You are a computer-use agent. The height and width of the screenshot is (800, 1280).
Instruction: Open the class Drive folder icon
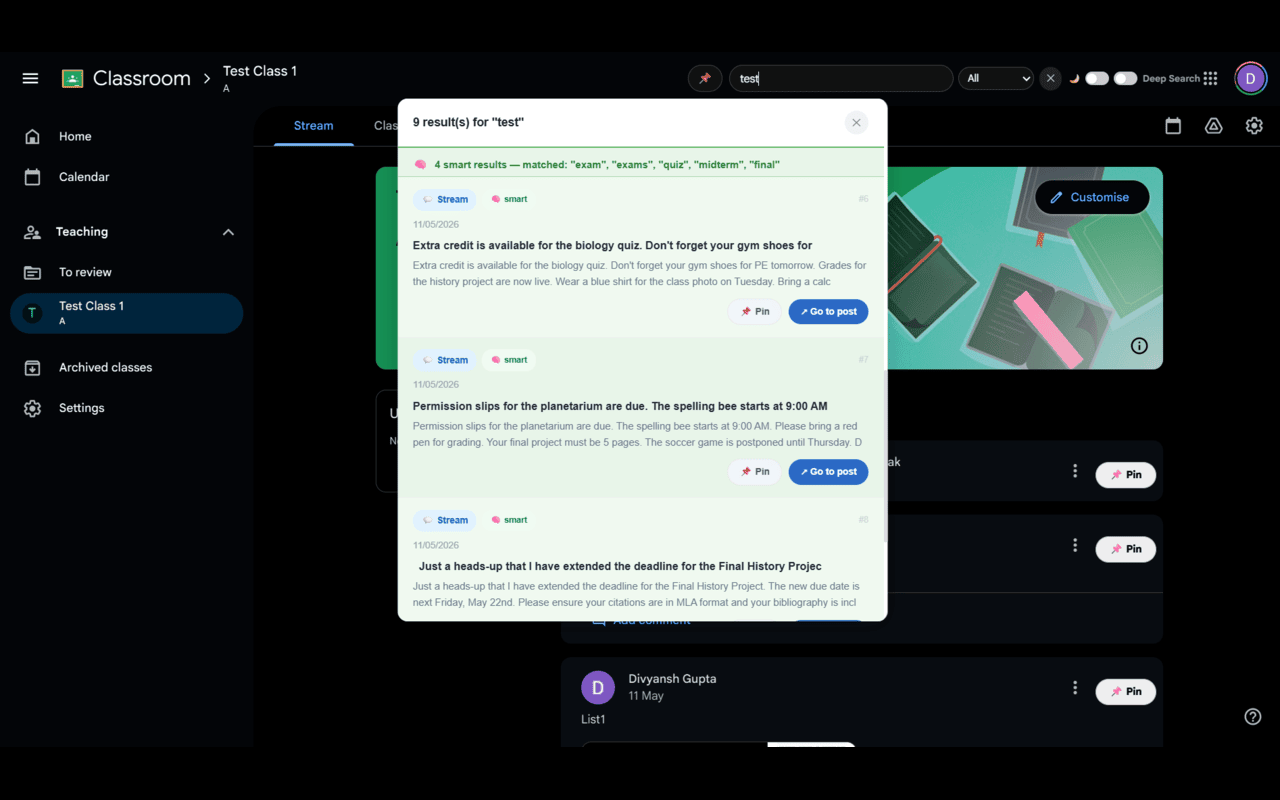tap(1213, 126)
